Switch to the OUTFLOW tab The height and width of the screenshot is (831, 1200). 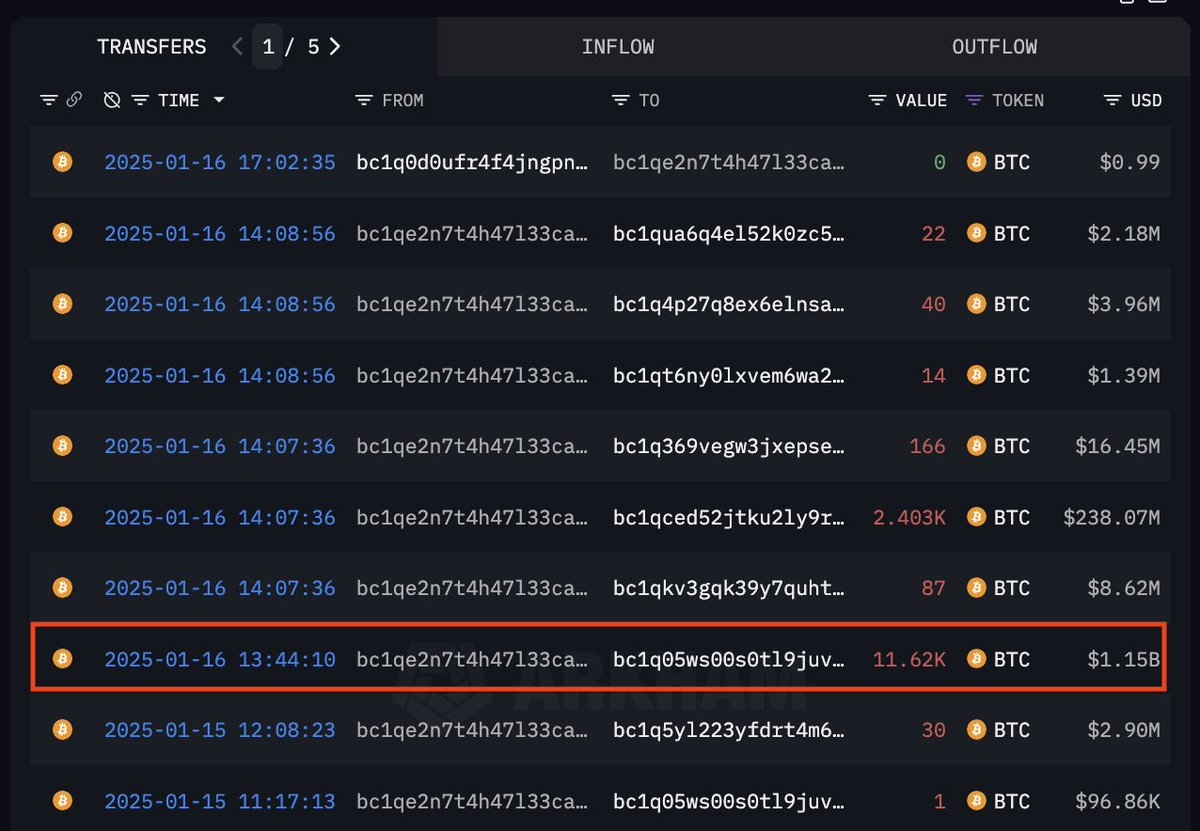tap(994, 47)
